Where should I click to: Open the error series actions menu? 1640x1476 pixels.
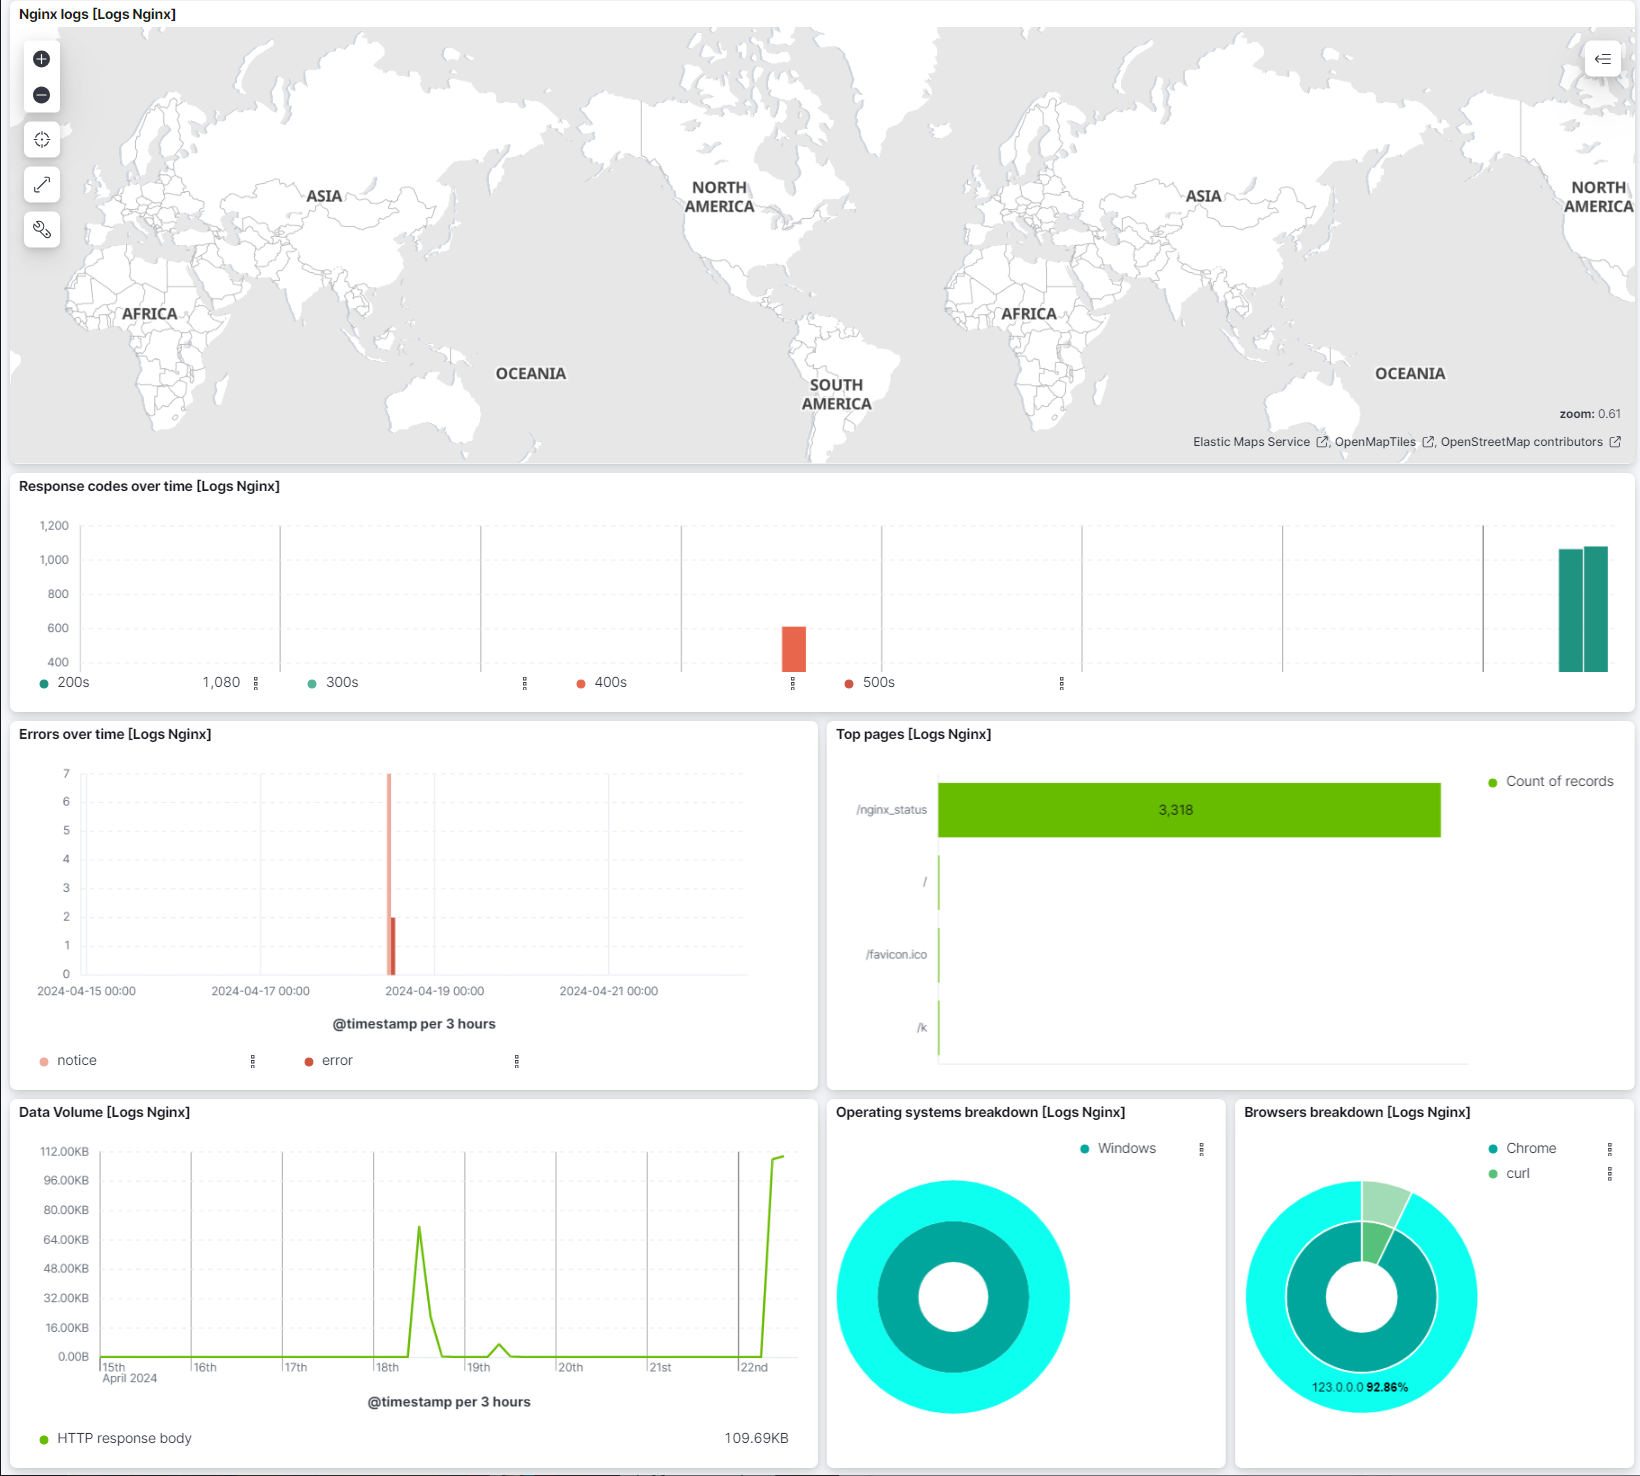pos(517,1060)
